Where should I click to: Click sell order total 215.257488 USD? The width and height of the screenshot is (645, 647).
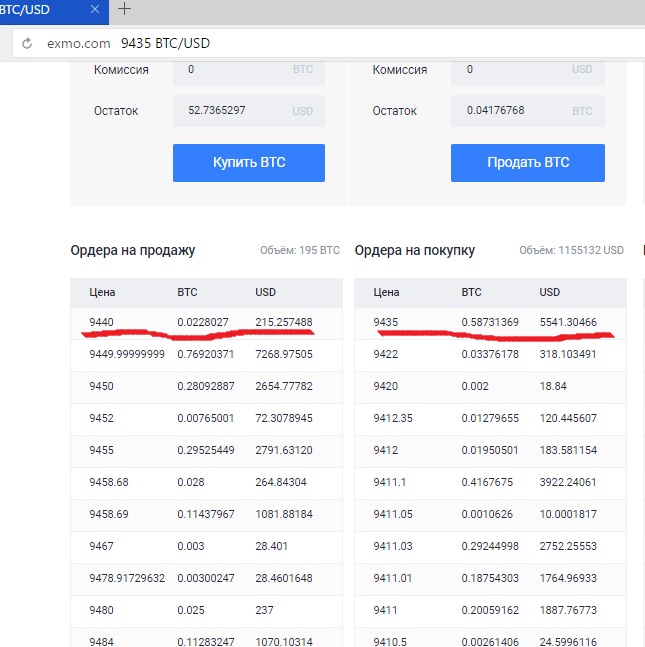(284, 322)
